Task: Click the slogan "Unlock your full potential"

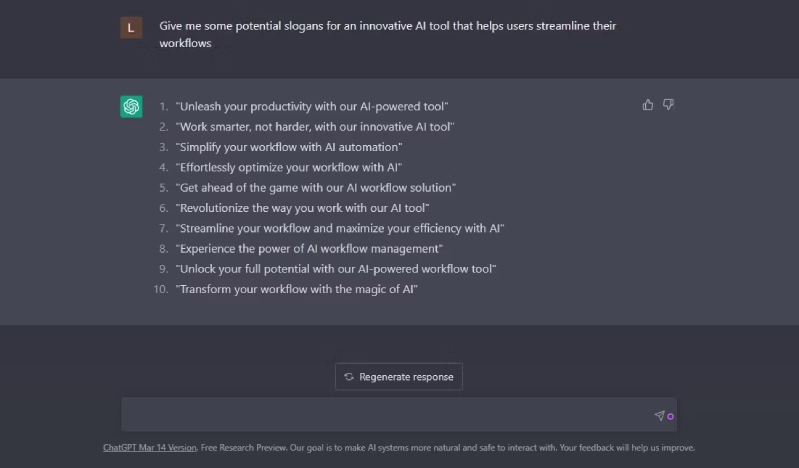Action: click(336, 269)
